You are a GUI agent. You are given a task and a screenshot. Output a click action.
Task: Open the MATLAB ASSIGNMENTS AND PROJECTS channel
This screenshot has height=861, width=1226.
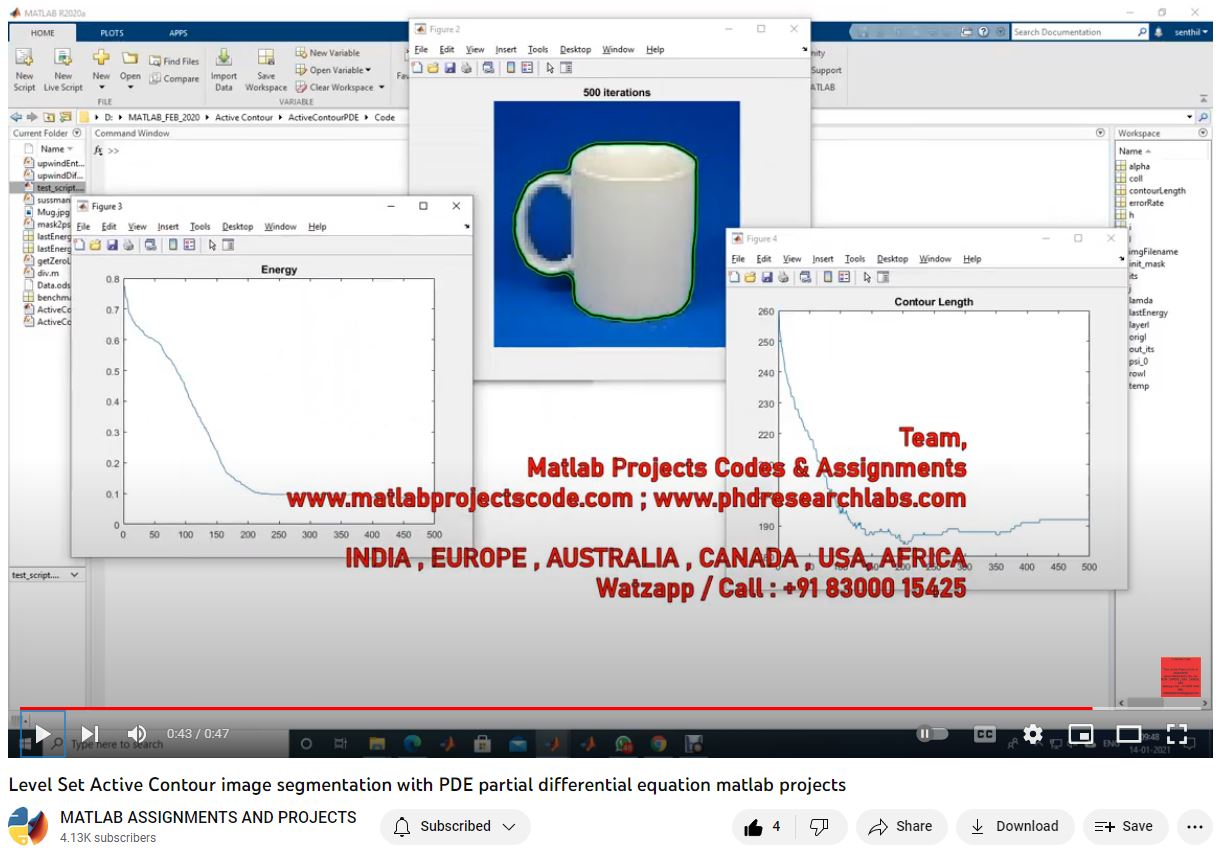pos(208,817)
